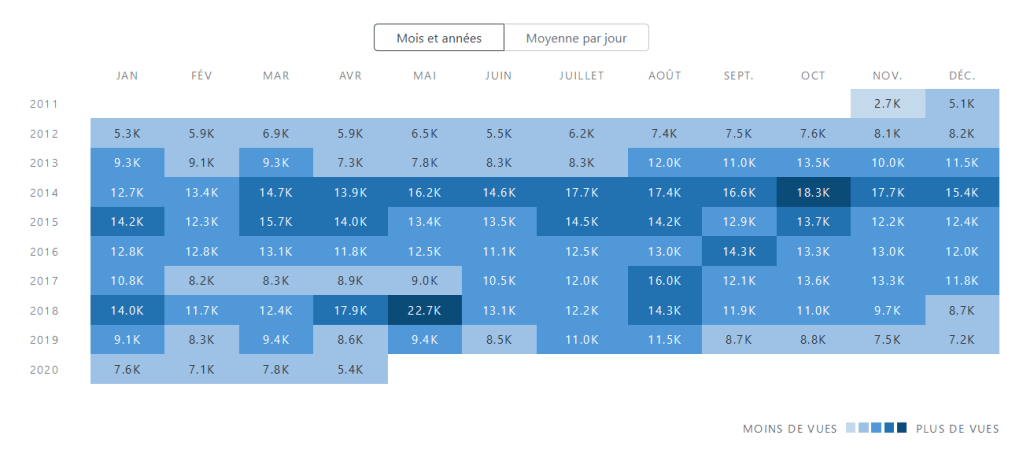1023x461 pixels.
Task: Click the 5.3K cell for January 2012
Action: point(127,133)
